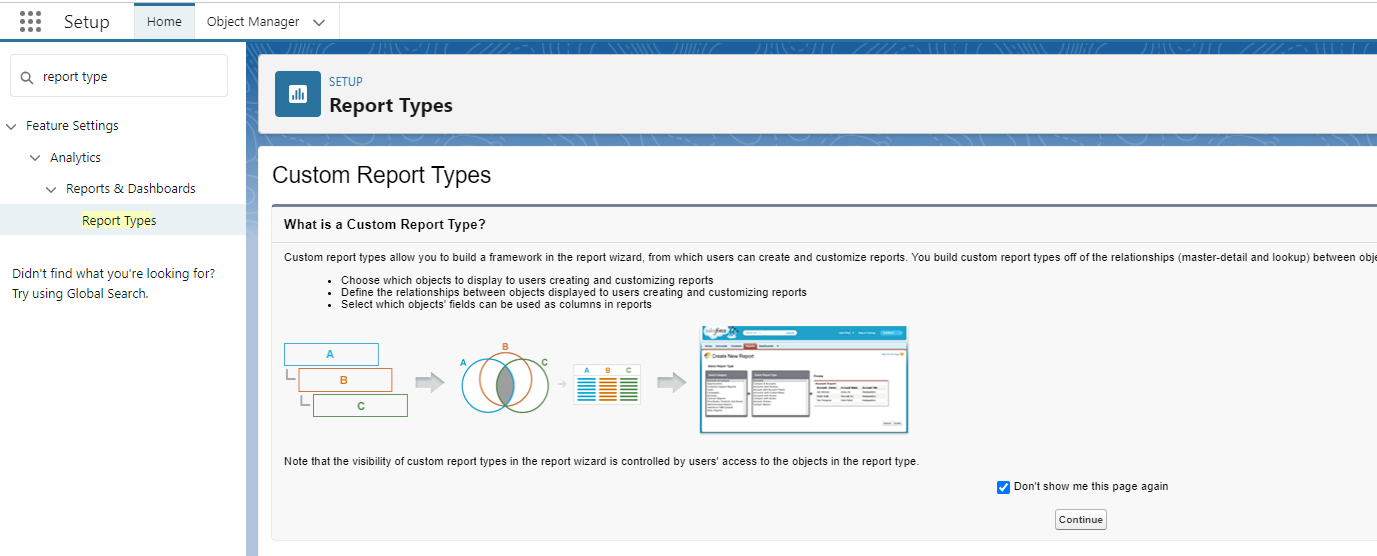
Task: Click the note about report wizard visibility
Action: (x=601, y=462)
